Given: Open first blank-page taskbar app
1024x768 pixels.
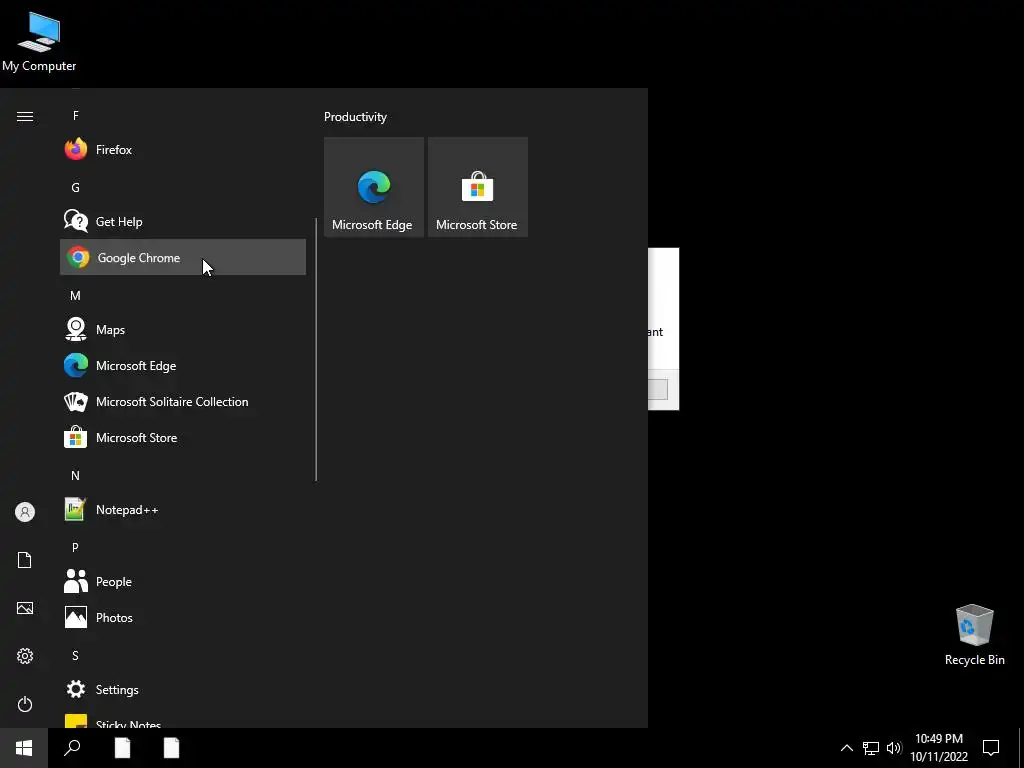Looking at the screenshot, I should click(122, 748).
